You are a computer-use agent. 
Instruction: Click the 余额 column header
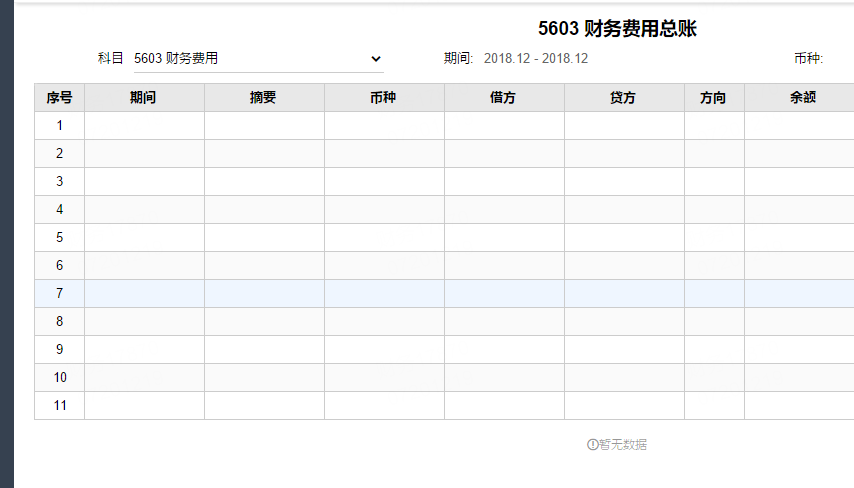tap(799, 97)
